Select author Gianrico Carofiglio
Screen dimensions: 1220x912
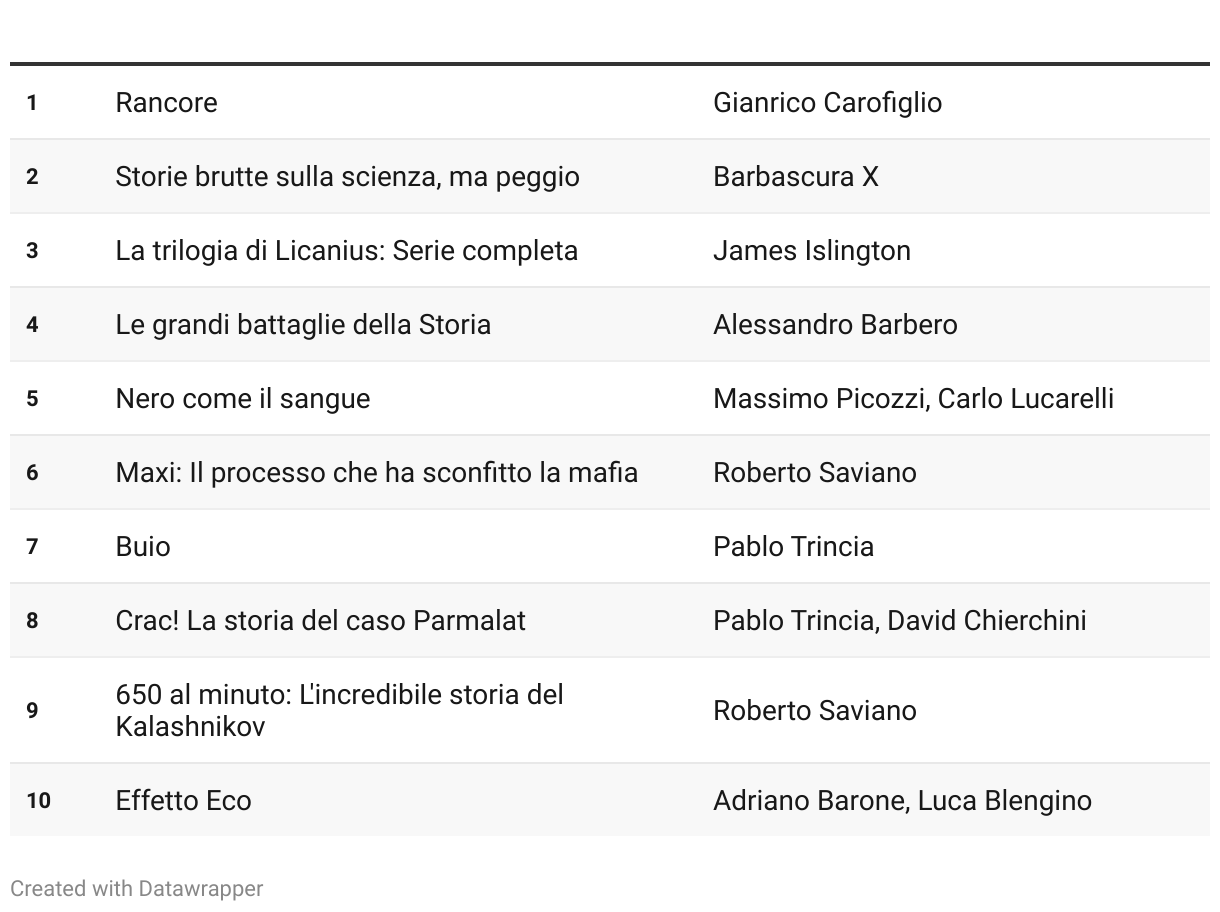point(827,102)
